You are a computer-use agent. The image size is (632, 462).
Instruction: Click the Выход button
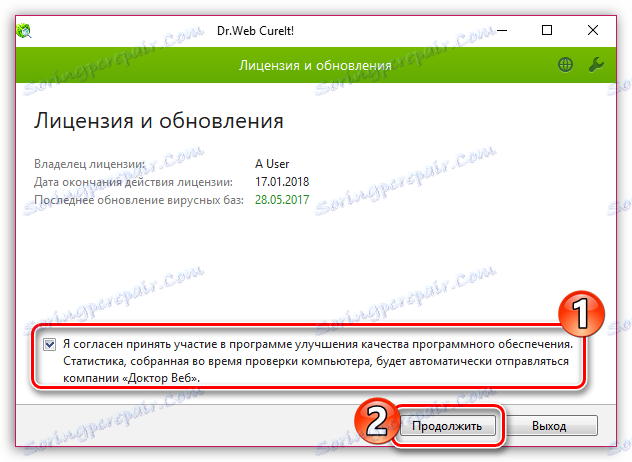tap(549, 426)
